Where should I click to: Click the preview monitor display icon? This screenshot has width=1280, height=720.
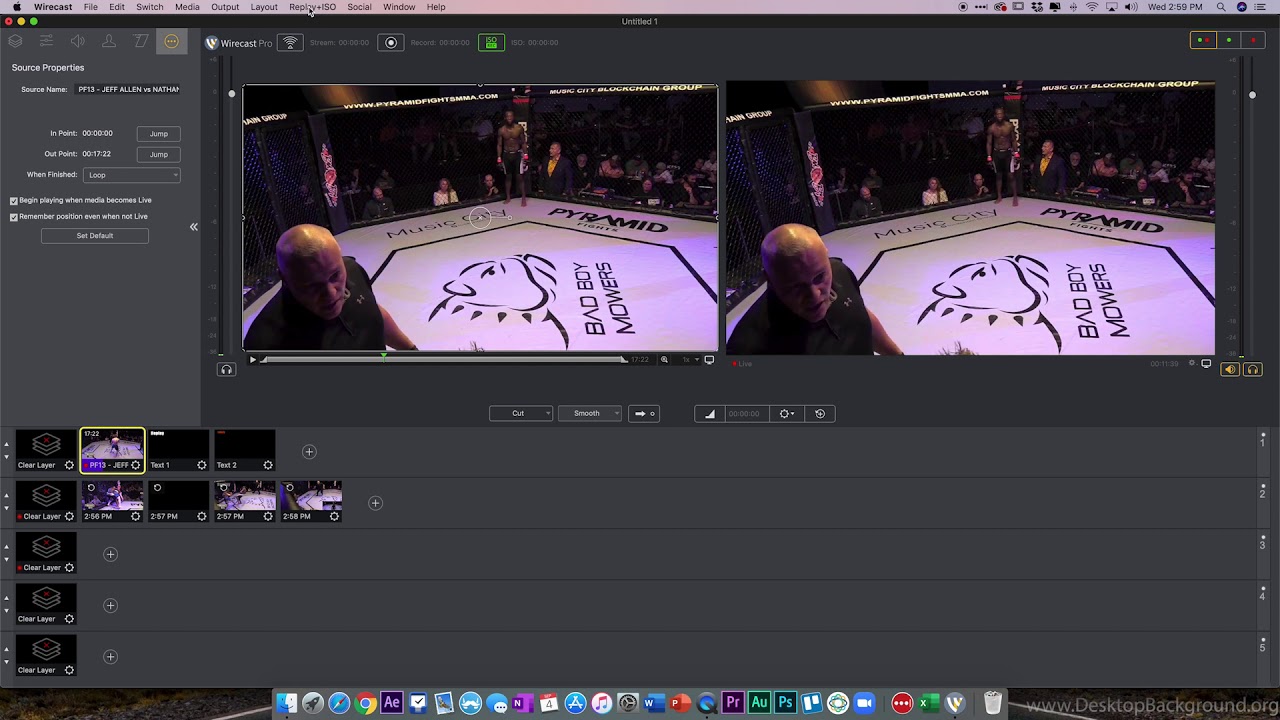[x=709, y=360]
